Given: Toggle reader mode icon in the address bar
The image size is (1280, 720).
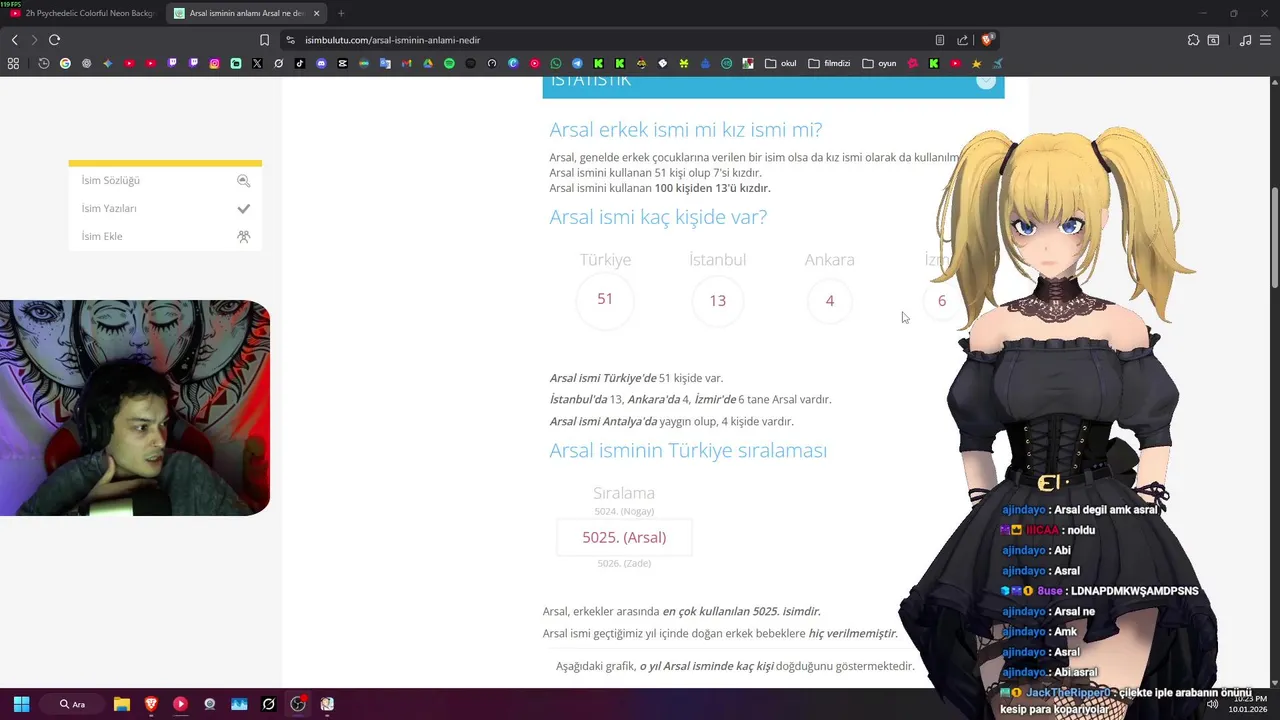Looking at the screenshot, I should coord(940,40).
